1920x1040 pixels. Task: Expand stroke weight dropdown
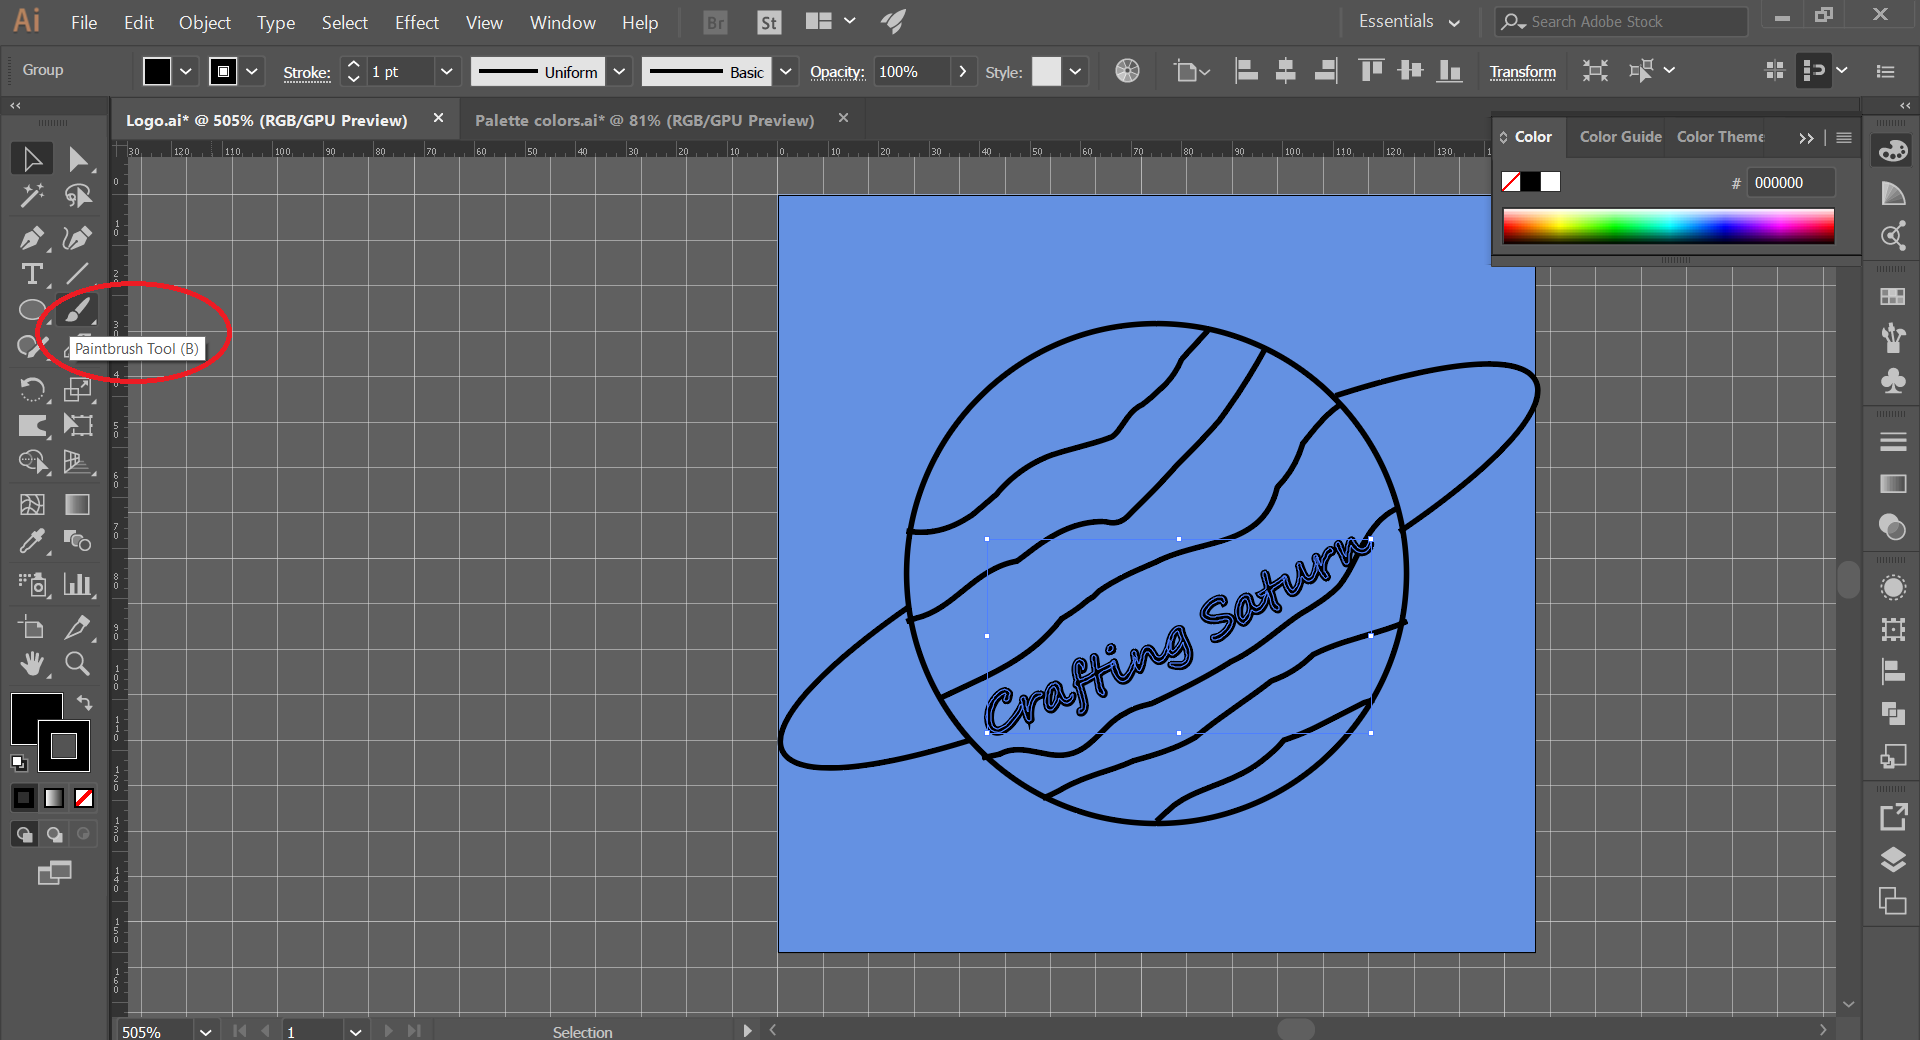pyautogui.click(x=447, y=71)
